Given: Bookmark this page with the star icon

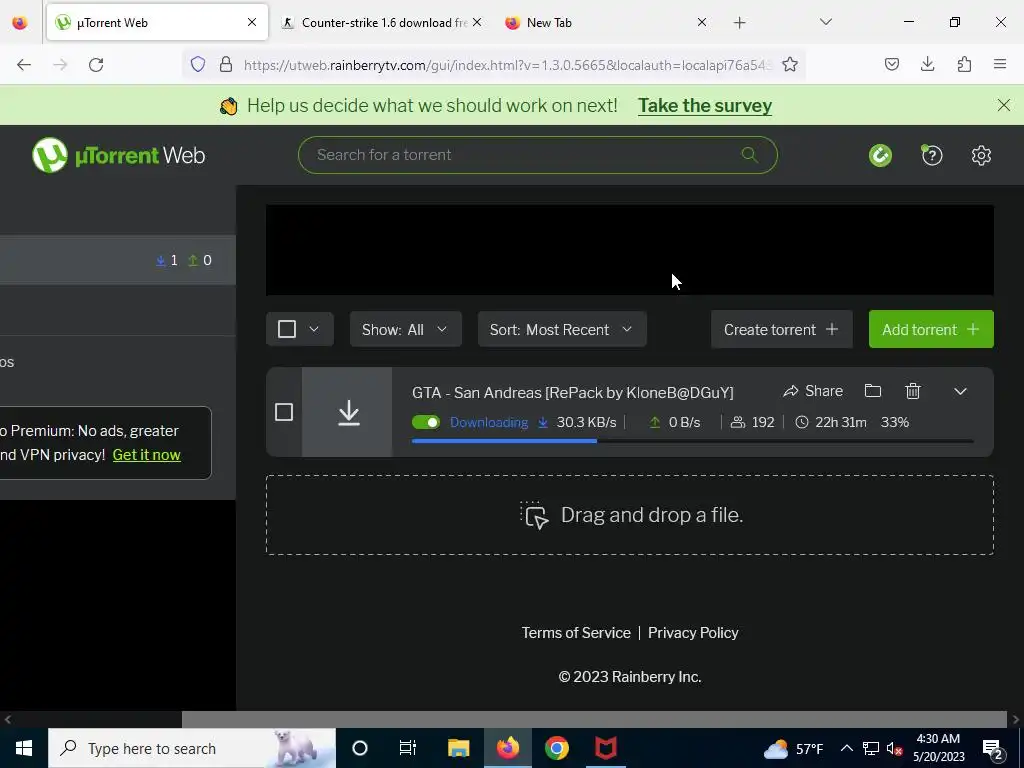Looking at the screenshot, I should (x=790, y=64).
